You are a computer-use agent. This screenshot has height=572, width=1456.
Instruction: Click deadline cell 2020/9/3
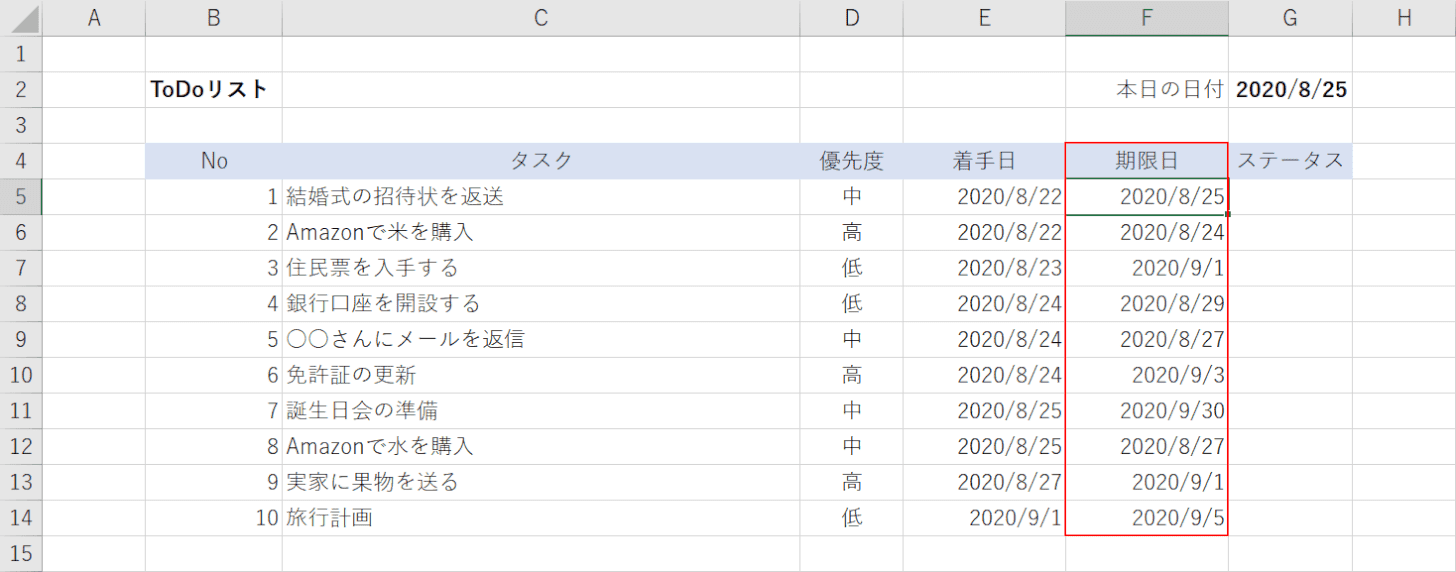click(1147, 376)
